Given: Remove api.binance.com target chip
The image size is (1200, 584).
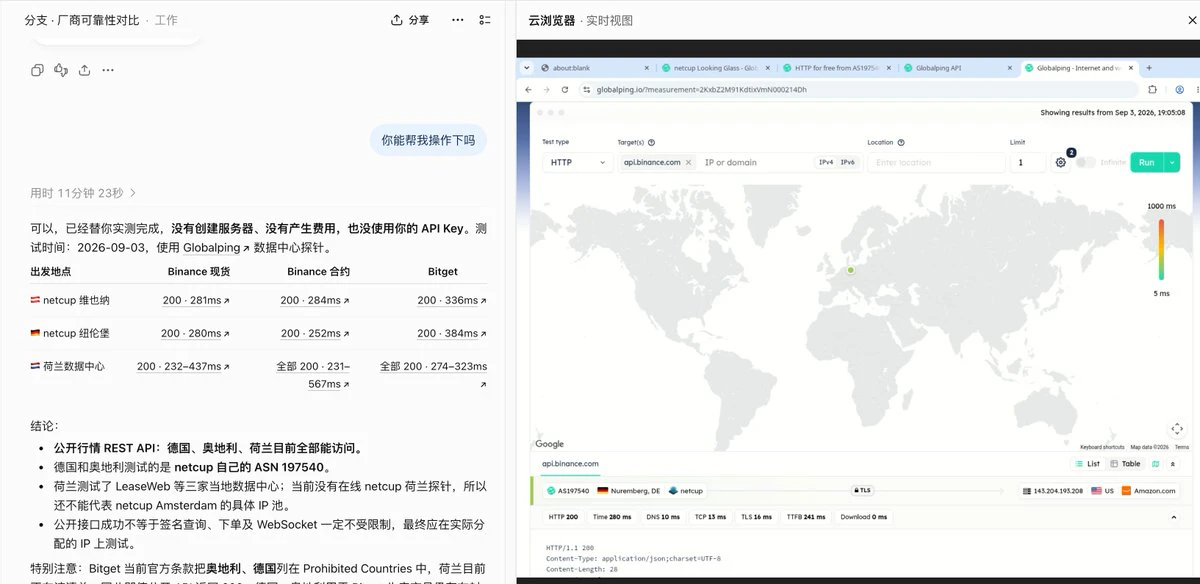Looking at the screenshot, I should (688, 162).
